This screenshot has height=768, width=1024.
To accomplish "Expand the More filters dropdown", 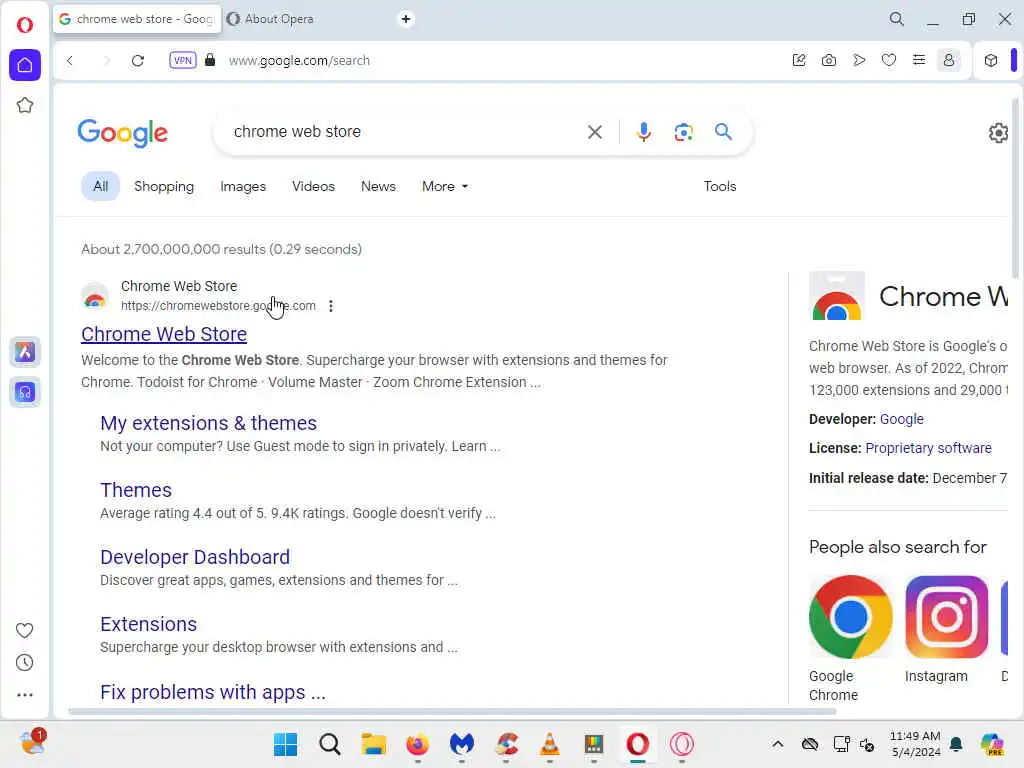I will [x=445, y=186].
